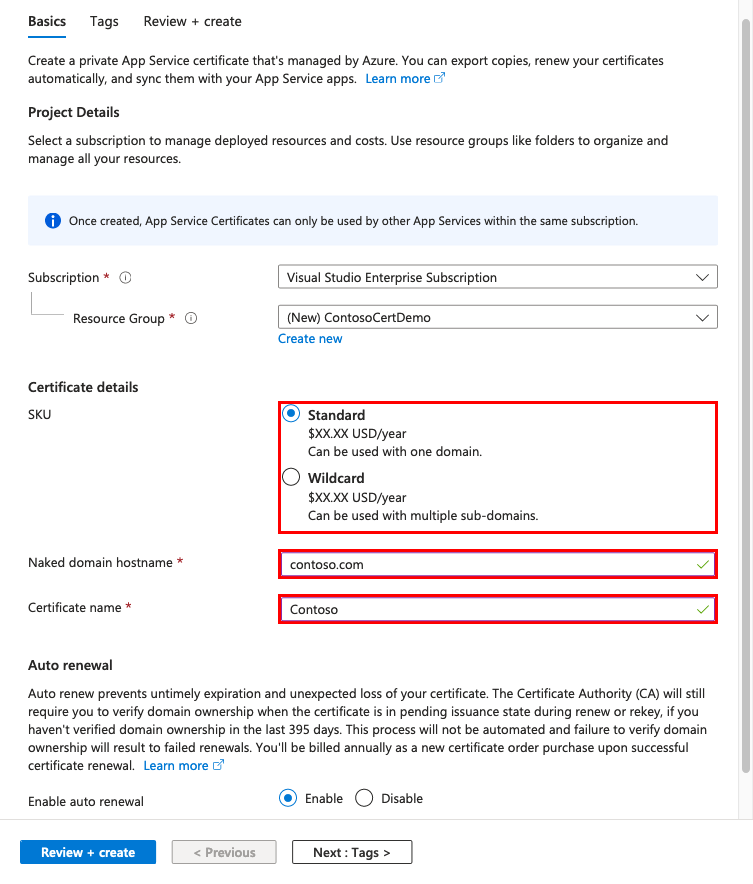Click the info icon beside Resource Group

[x=190, y=318]
